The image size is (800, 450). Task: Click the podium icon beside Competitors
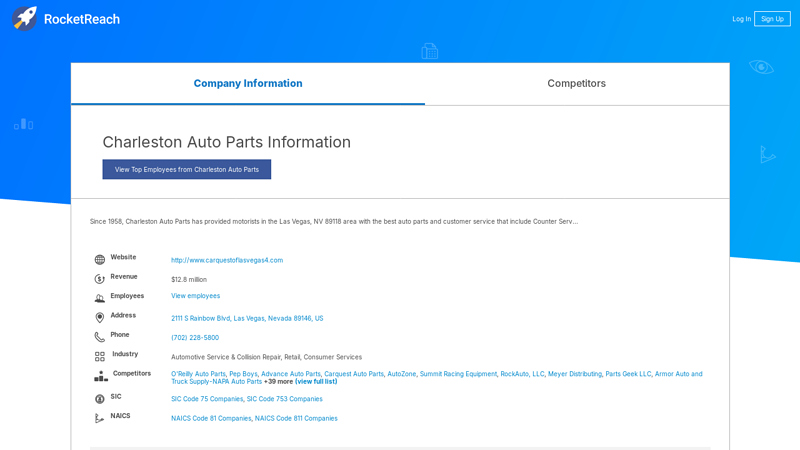click(101, 377)
